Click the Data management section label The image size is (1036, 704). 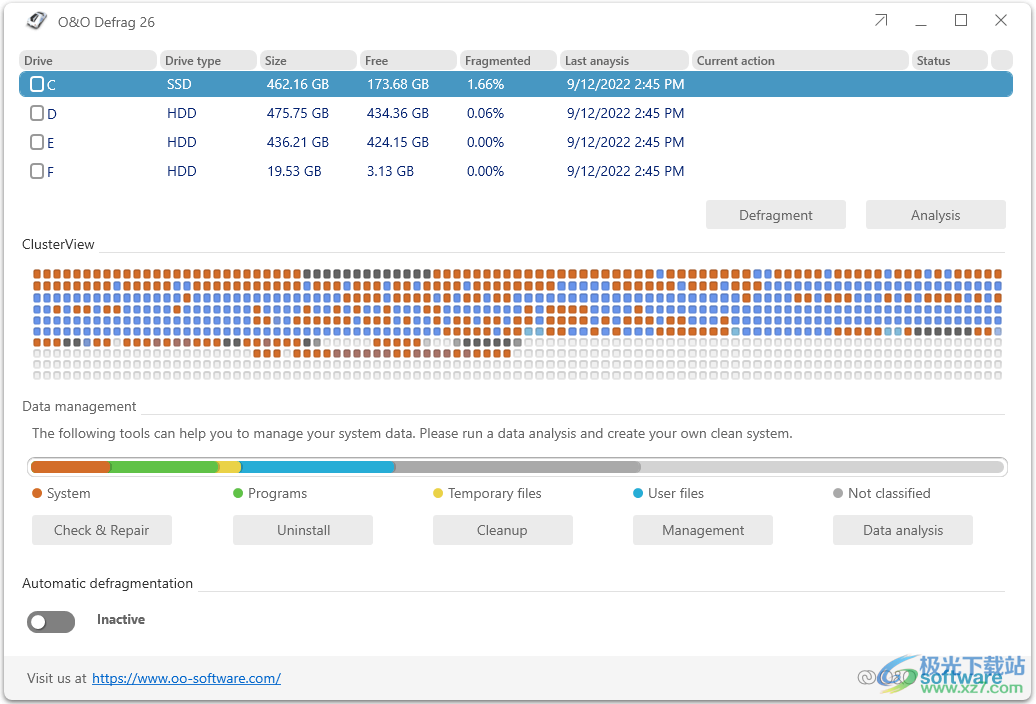pos(79,406)
